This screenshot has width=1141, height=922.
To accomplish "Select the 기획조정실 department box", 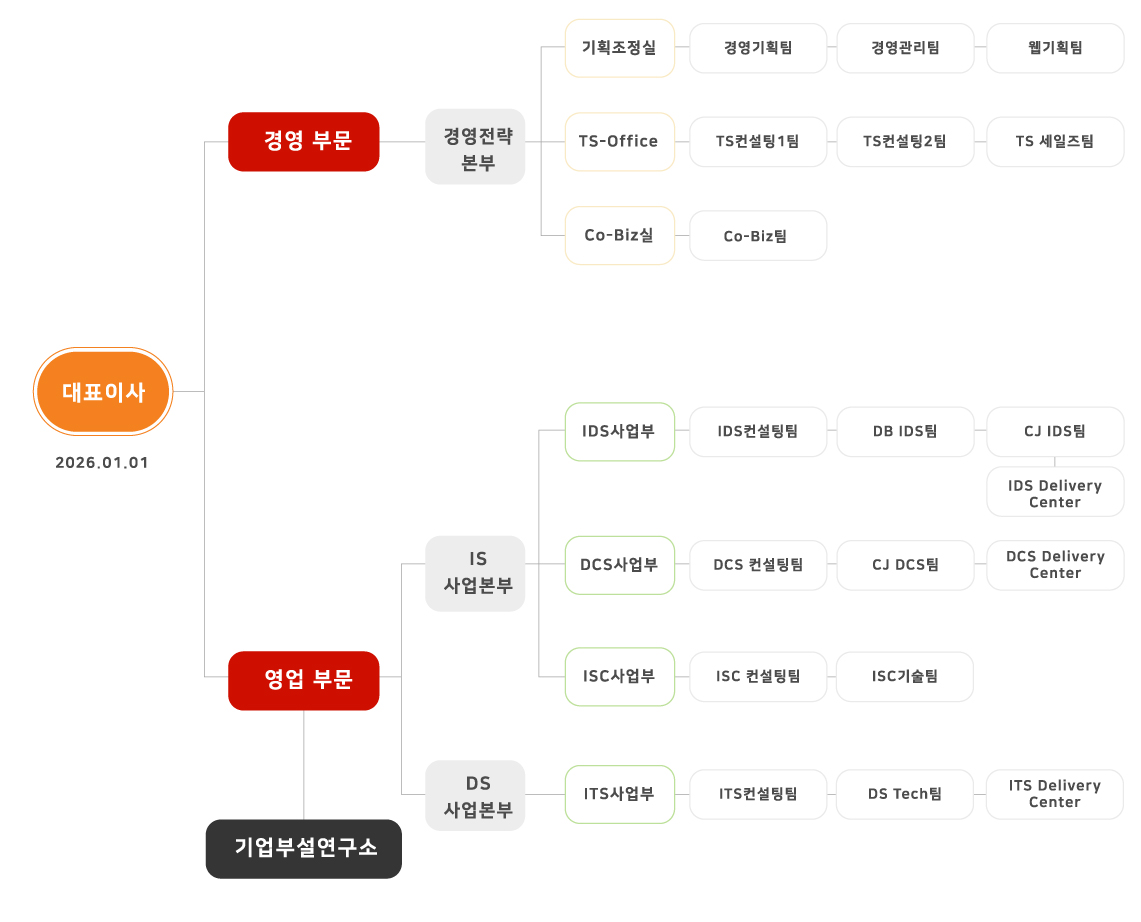I will (620, 48).
